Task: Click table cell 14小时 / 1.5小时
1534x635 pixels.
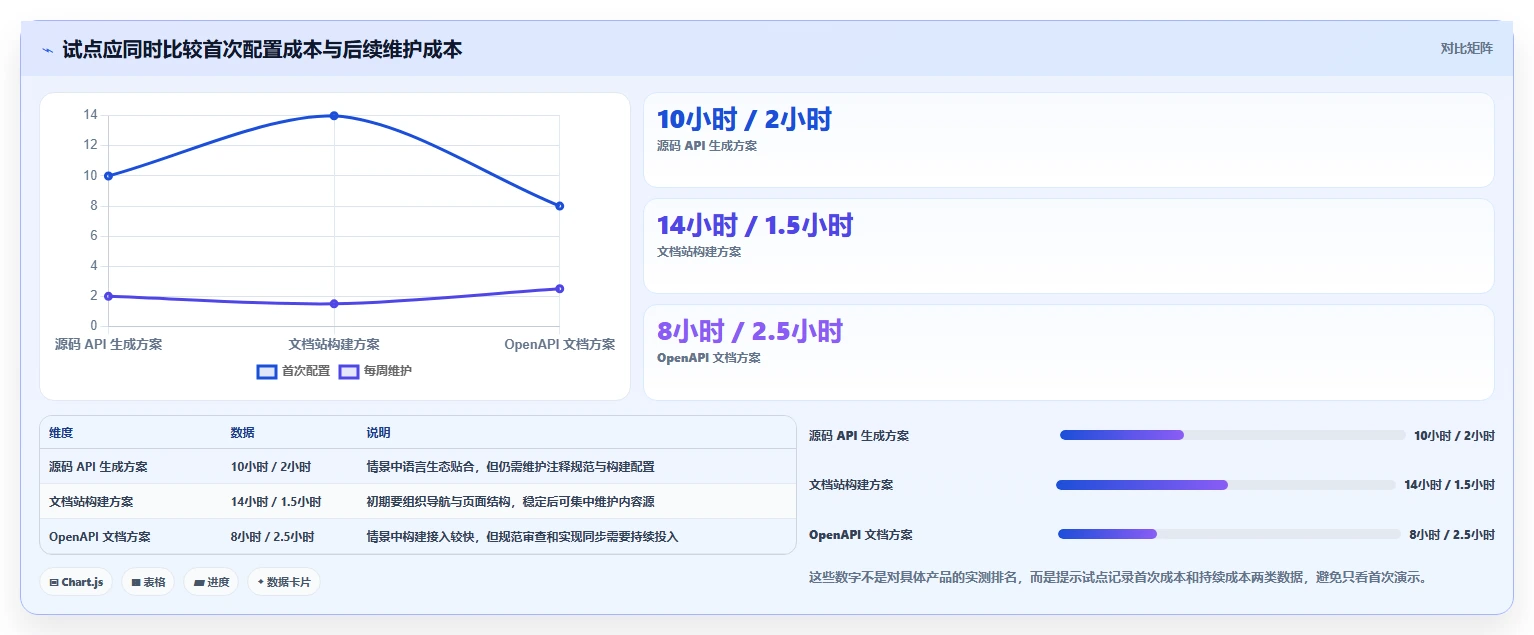Action: (x=276, y=502)
